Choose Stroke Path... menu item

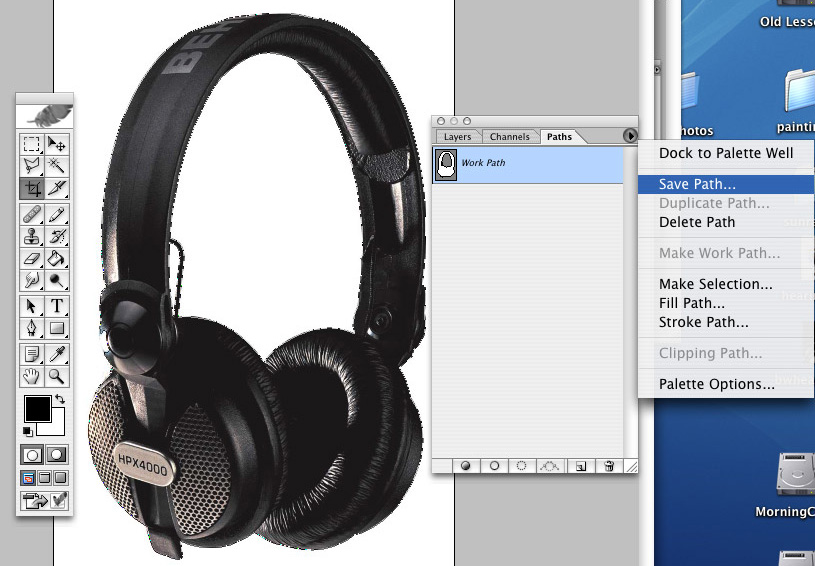coord(726,322)
